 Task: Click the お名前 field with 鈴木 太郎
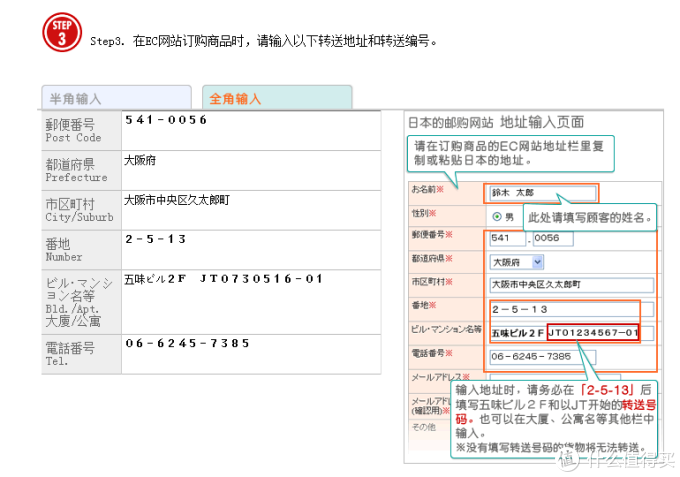[x=540, y=192]
